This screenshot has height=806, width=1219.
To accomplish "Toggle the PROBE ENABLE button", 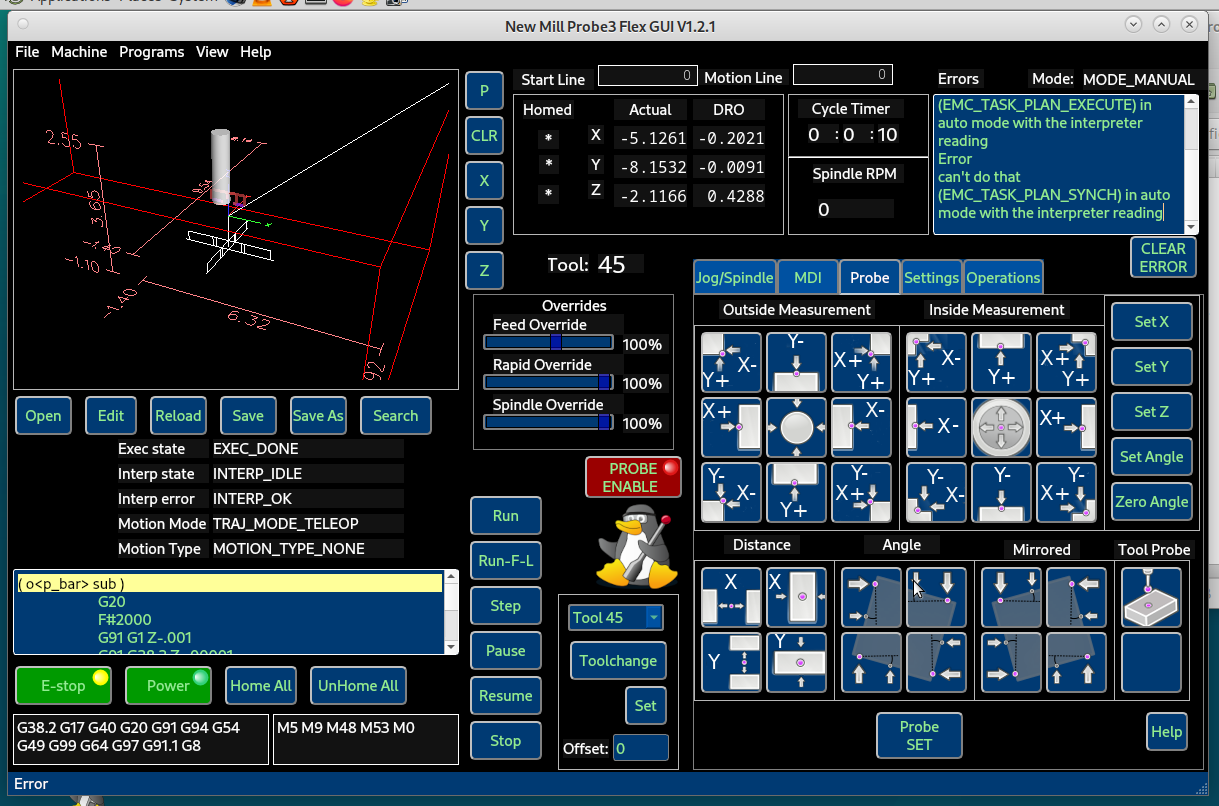I will coord(633,477).
